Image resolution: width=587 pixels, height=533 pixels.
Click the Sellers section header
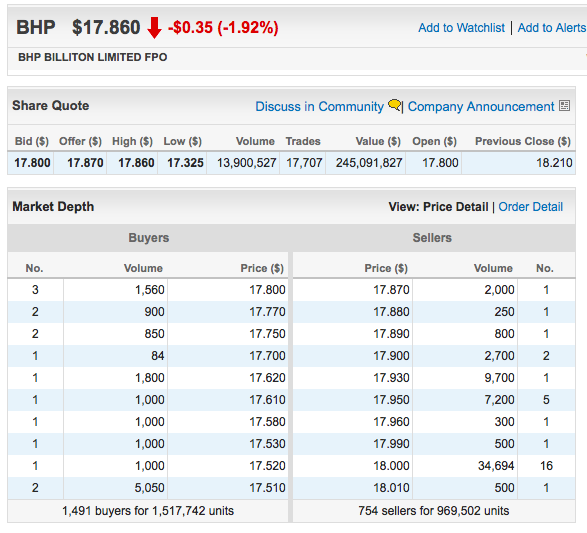coord(432,238)
